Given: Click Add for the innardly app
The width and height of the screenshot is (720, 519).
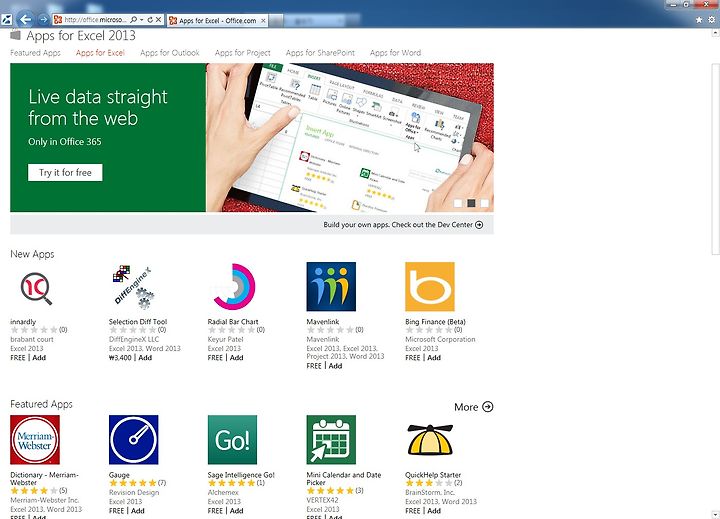Looking at the screenshot, I should point(39,357).
